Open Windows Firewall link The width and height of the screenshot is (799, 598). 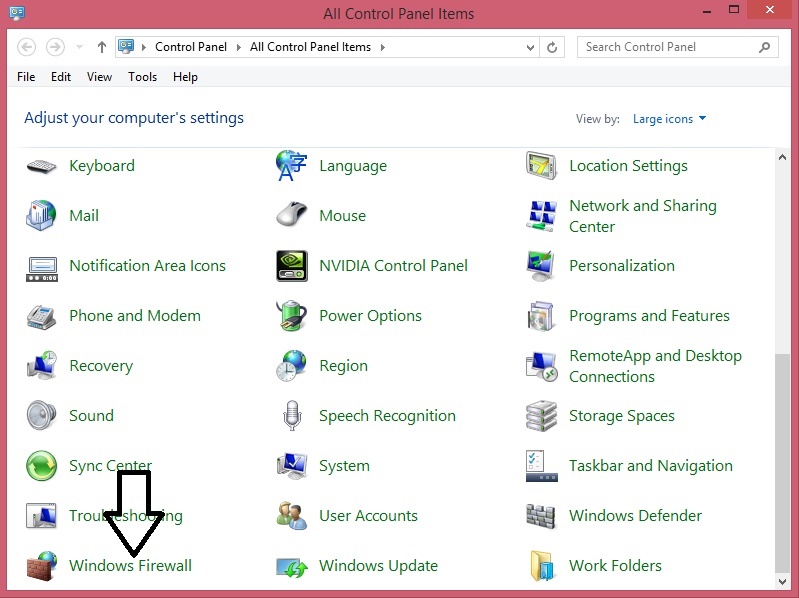click(130, 565)
